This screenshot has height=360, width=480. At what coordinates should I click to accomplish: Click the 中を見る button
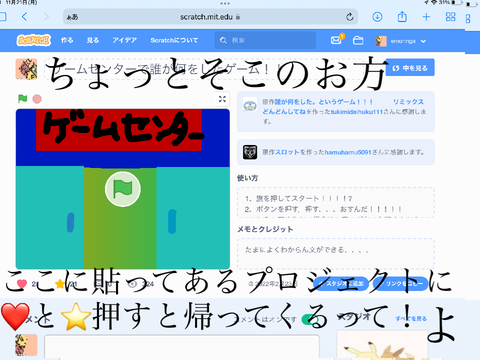point(410,68)
